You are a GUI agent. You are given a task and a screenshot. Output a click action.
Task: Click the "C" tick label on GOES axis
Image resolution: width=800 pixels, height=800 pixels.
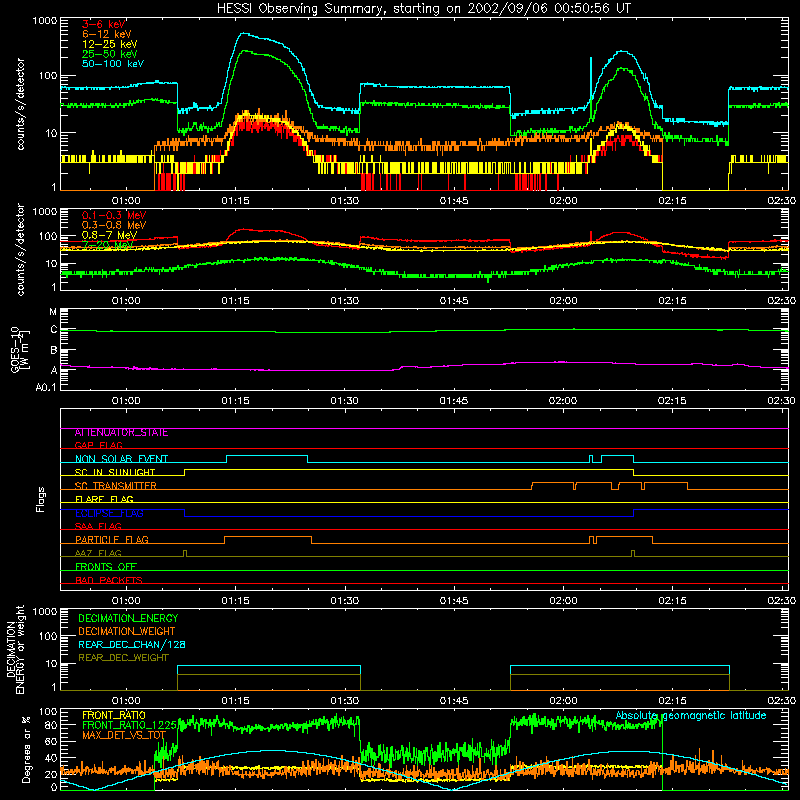(x=54, y=330)
